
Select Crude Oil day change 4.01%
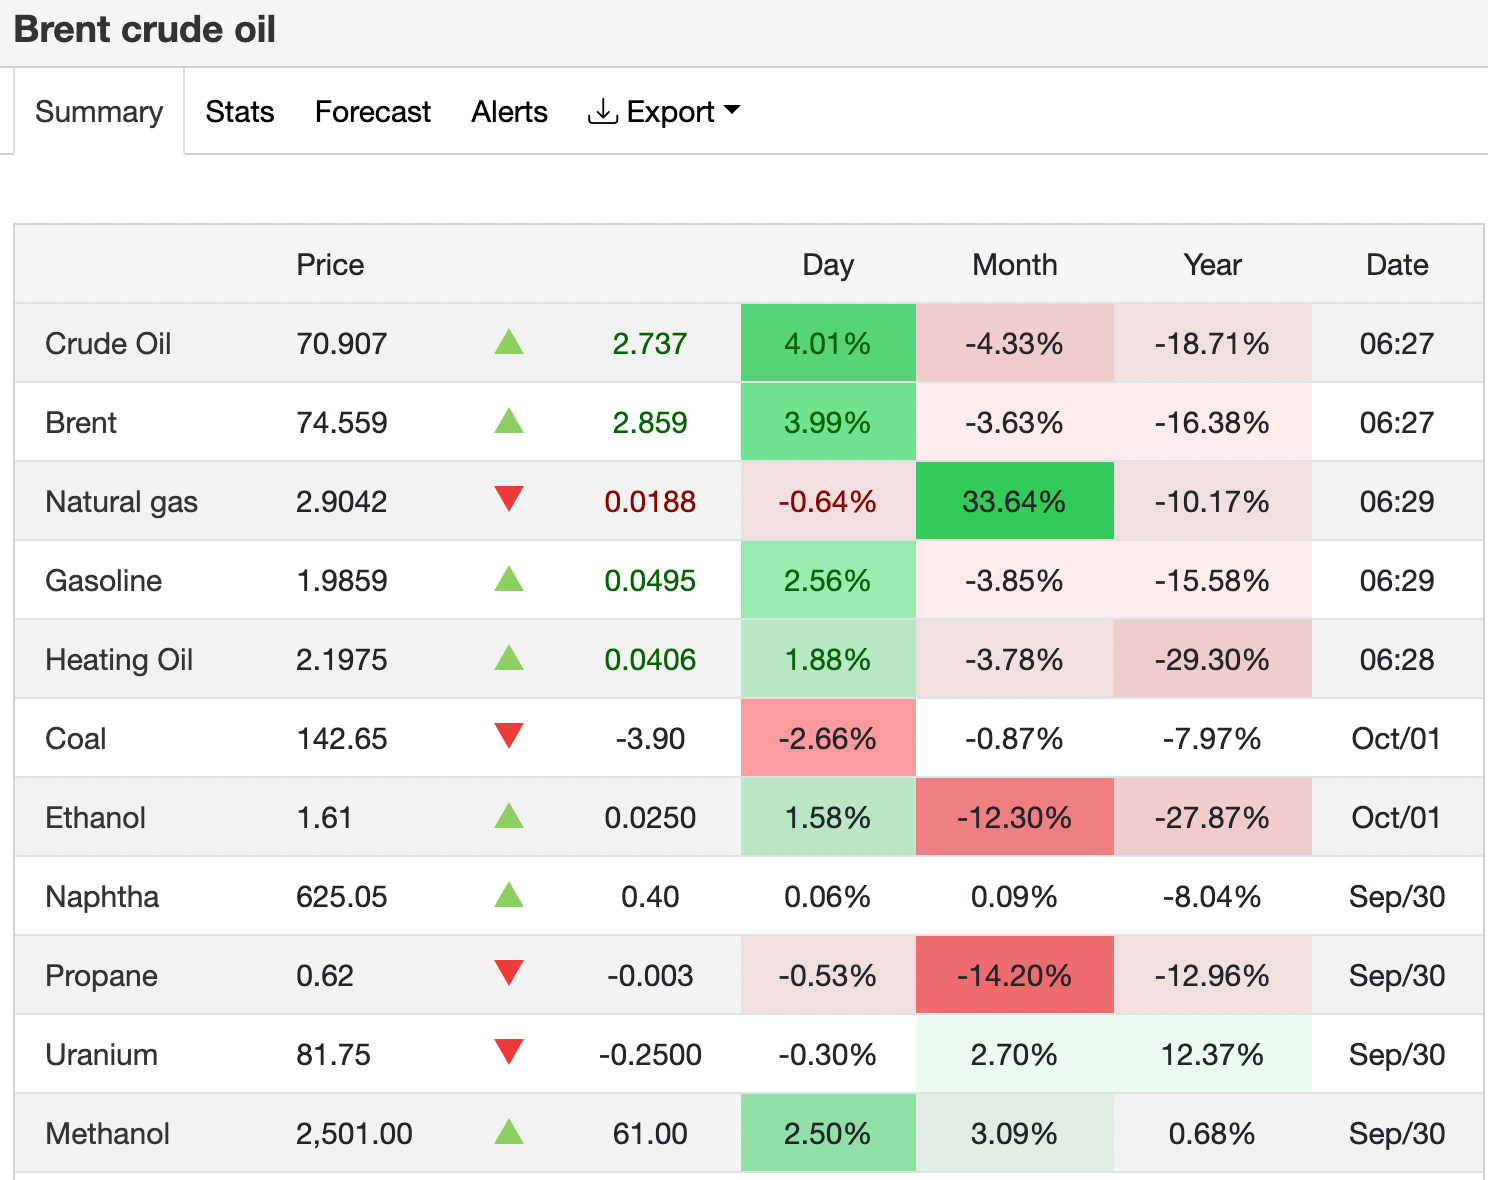tap(828, 344)
